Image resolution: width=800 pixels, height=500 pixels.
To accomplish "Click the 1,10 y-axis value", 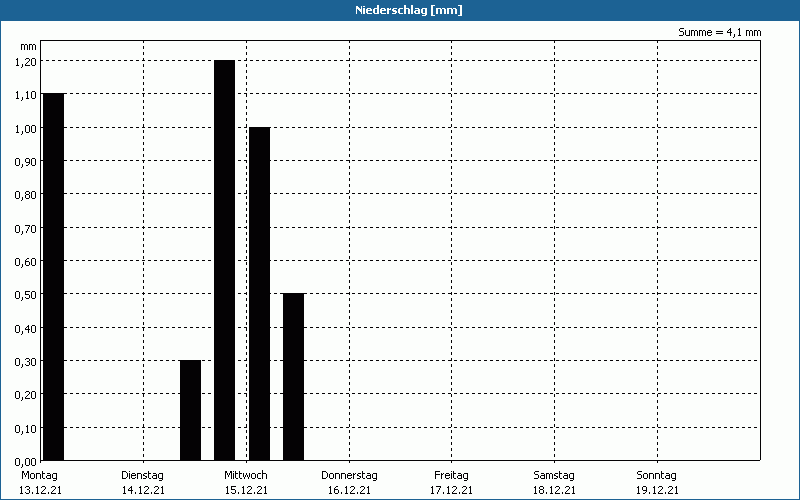I will (x=25, y=94).
